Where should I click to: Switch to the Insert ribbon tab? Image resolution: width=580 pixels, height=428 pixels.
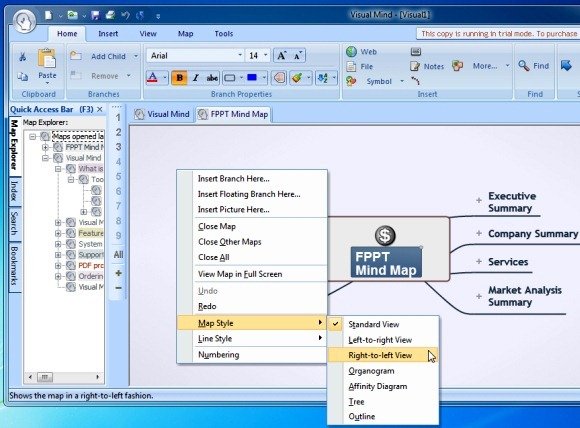(x=108, y=34)
